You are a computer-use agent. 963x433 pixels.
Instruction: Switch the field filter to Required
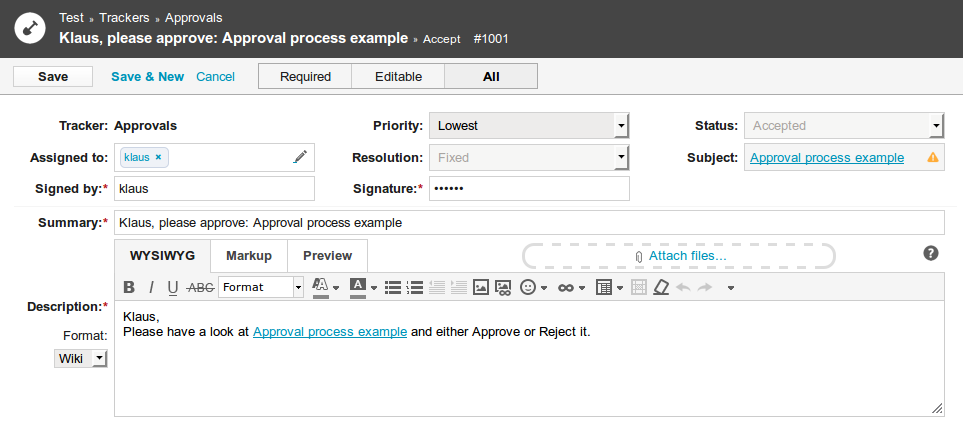305,77
